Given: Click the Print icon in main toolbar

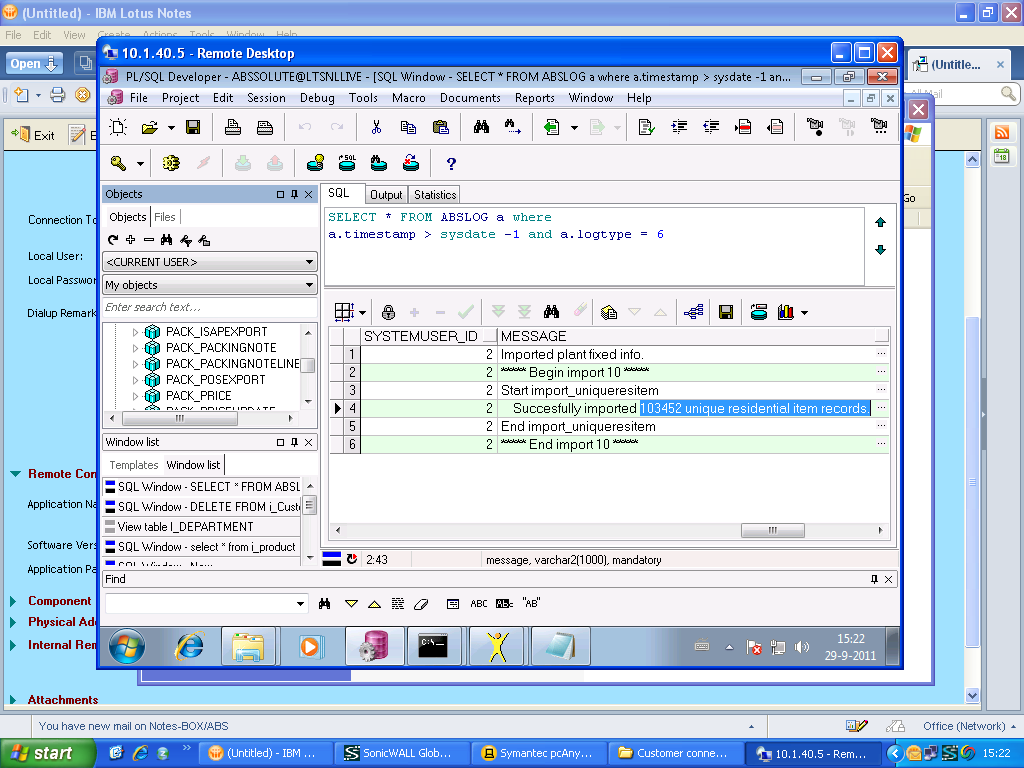Looking at the screenshot, I should point(233,127).
